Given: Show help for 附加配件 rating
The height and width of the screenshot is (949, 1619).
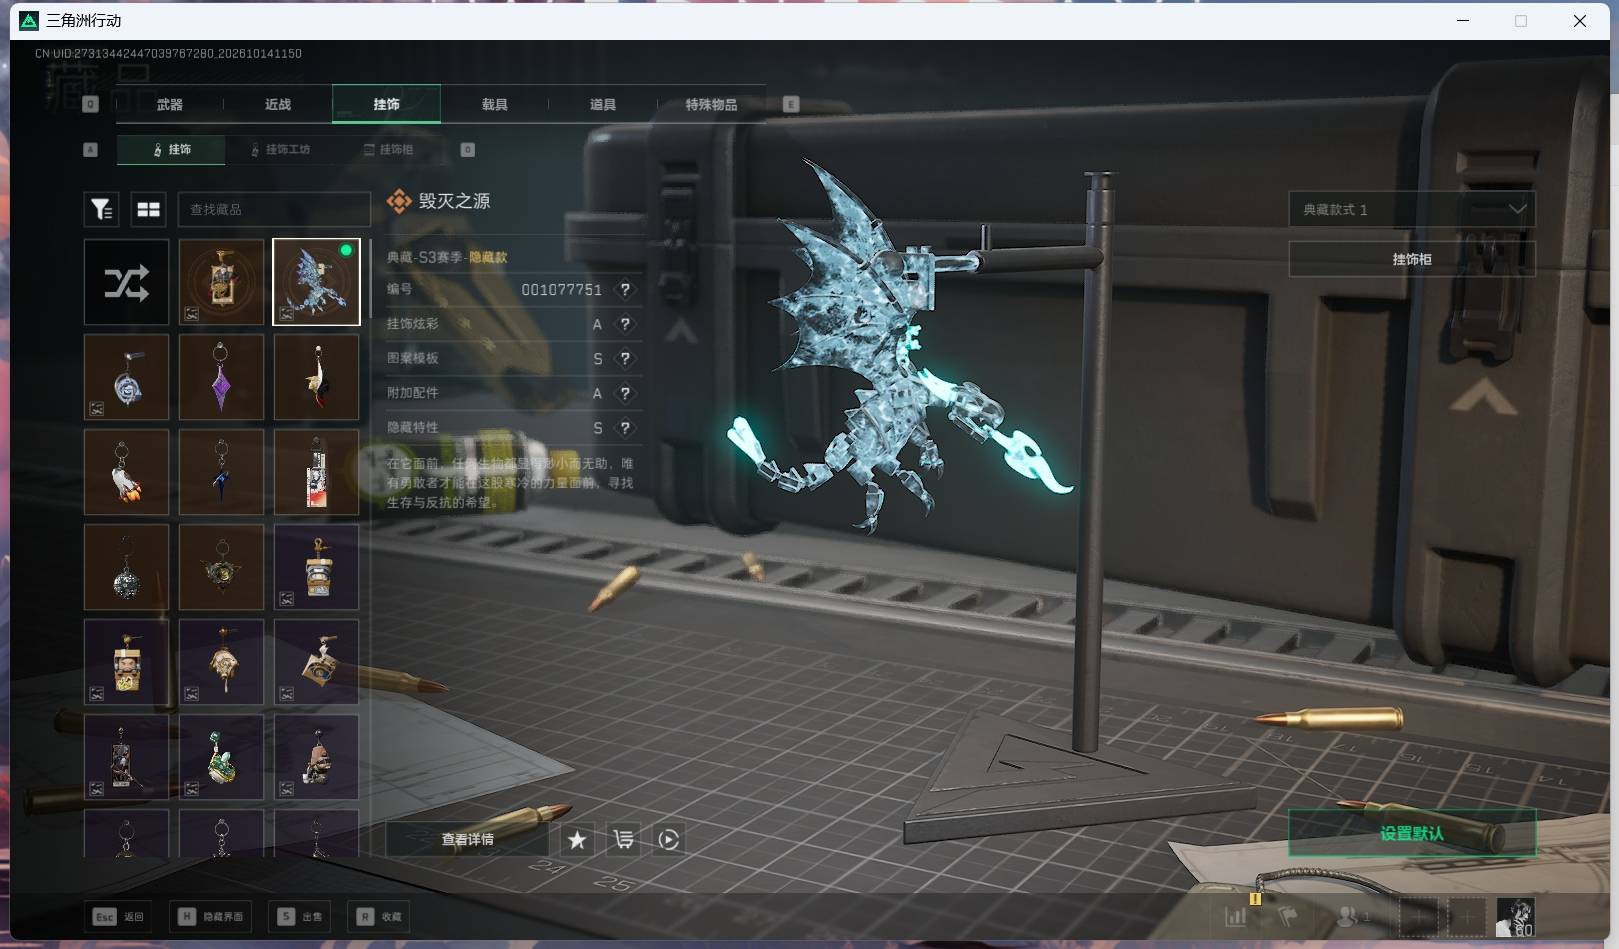Looking at the screenshot, I should point(626,393).
